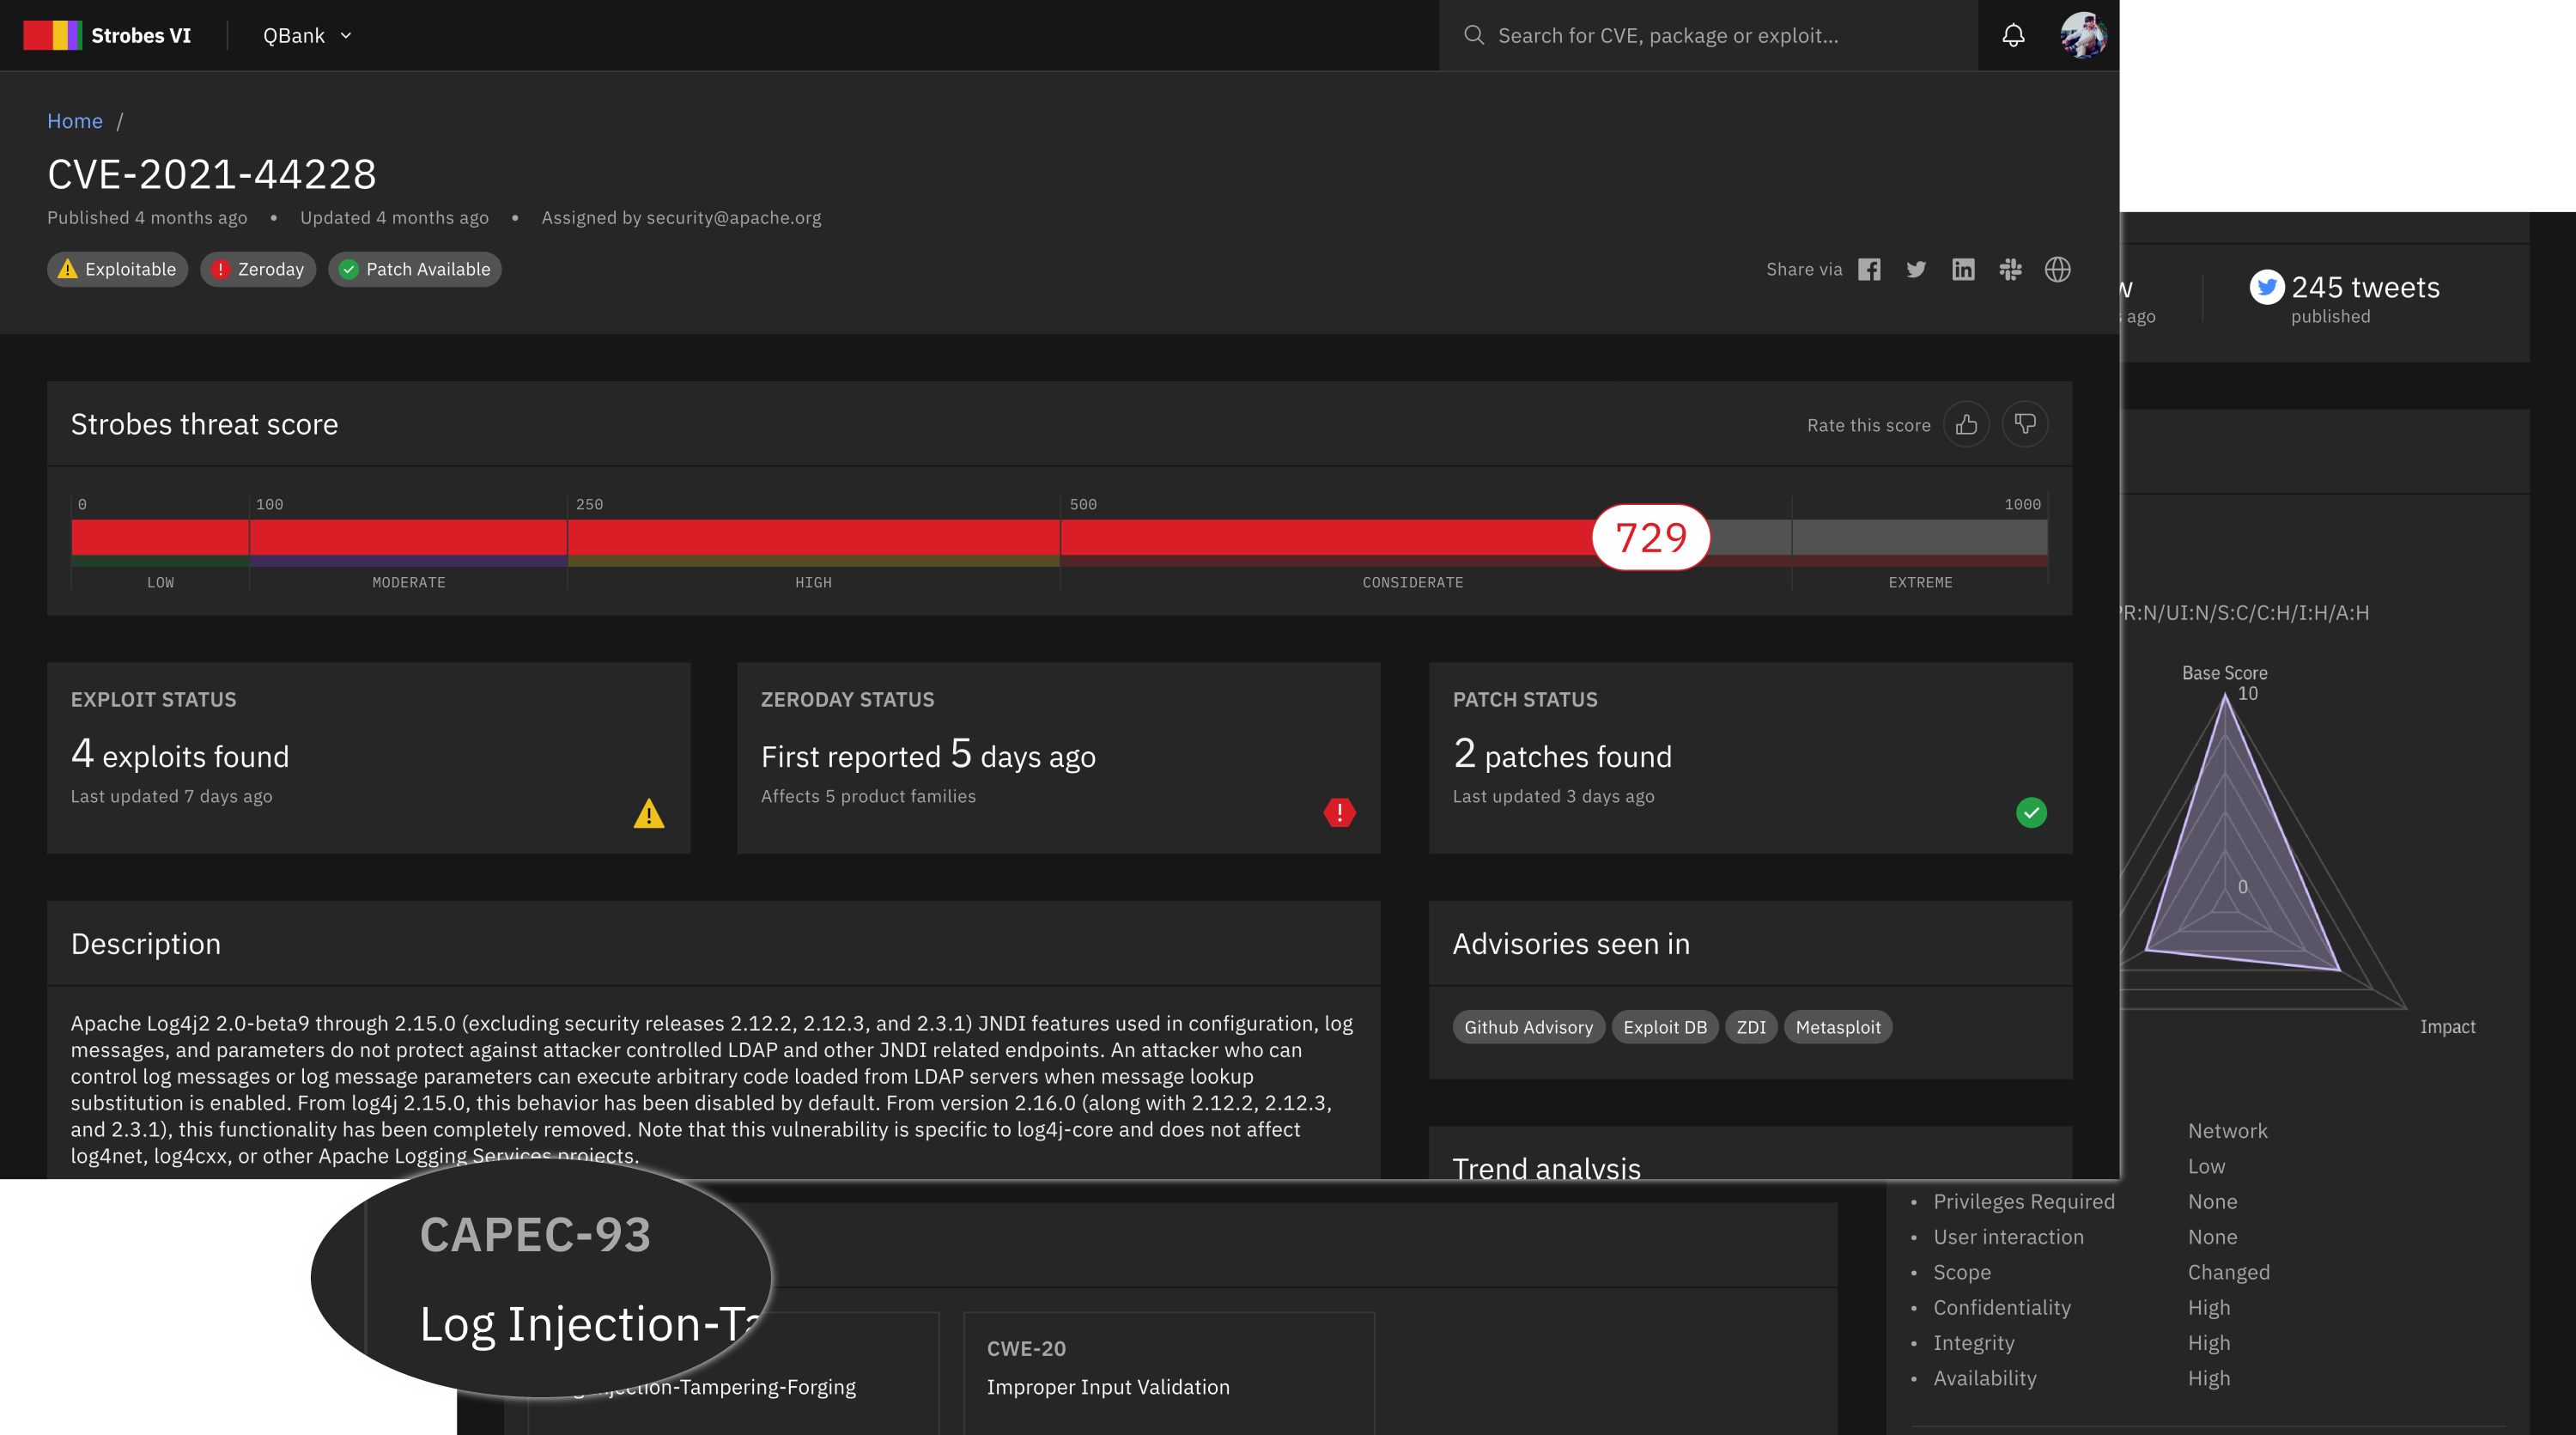Select the Metasploit advisory chip
This screenshot has height=1435, width=2576.
1838,1027
